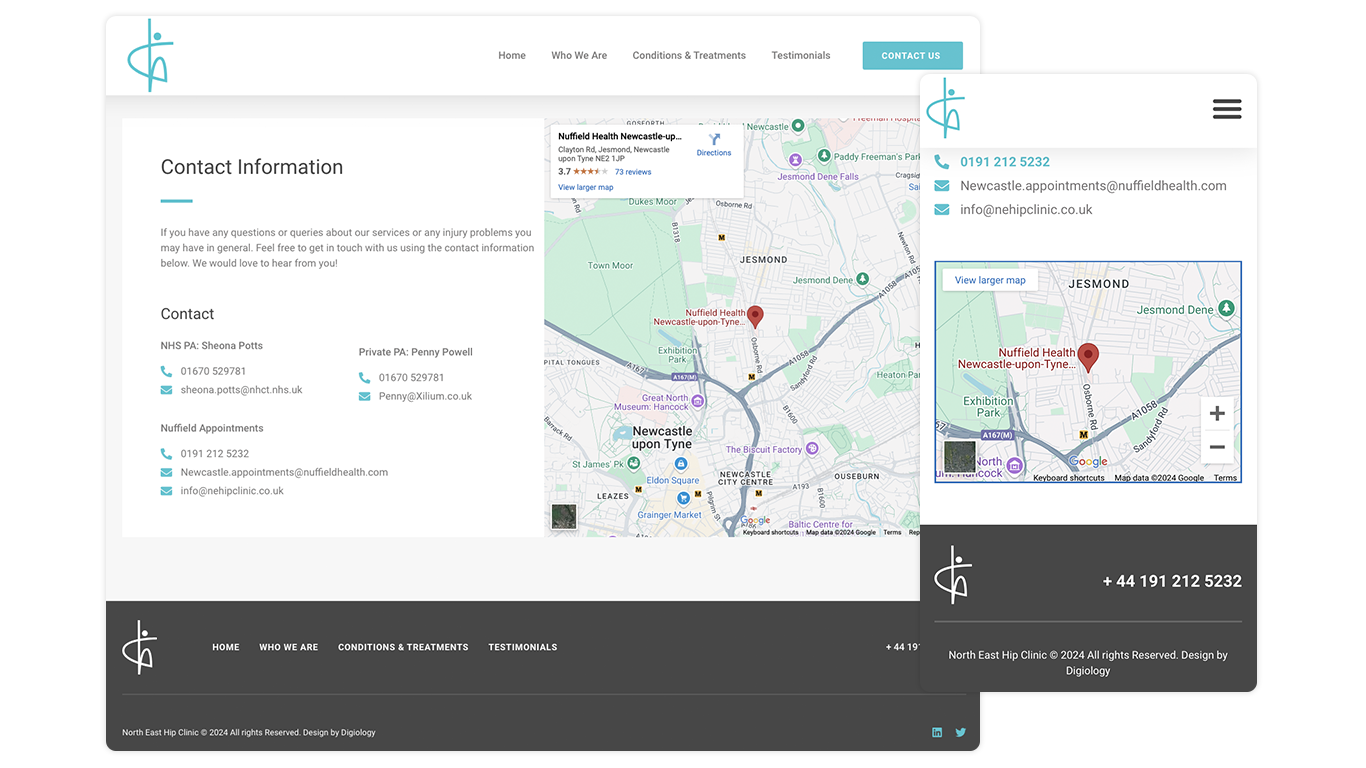Click the LinkedIn icon in the footer

(x=937, y=732)
